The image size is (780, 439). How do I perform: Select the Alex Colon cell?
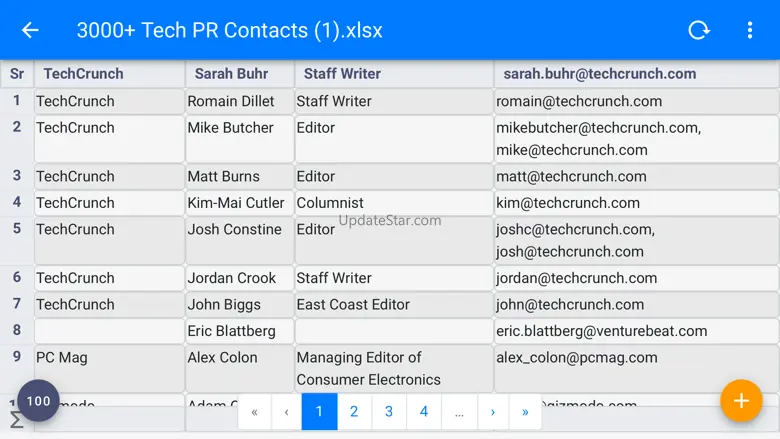click(240, 368)
